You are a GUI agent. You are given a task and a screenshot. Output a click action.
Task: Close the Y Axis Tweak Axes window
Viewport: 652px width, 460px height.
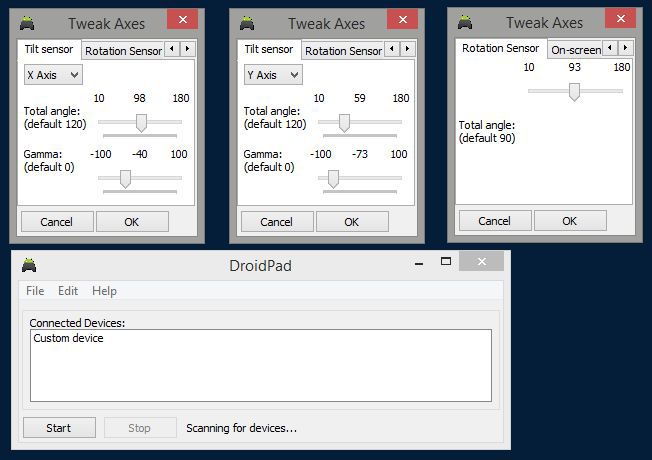coord(403,19)
